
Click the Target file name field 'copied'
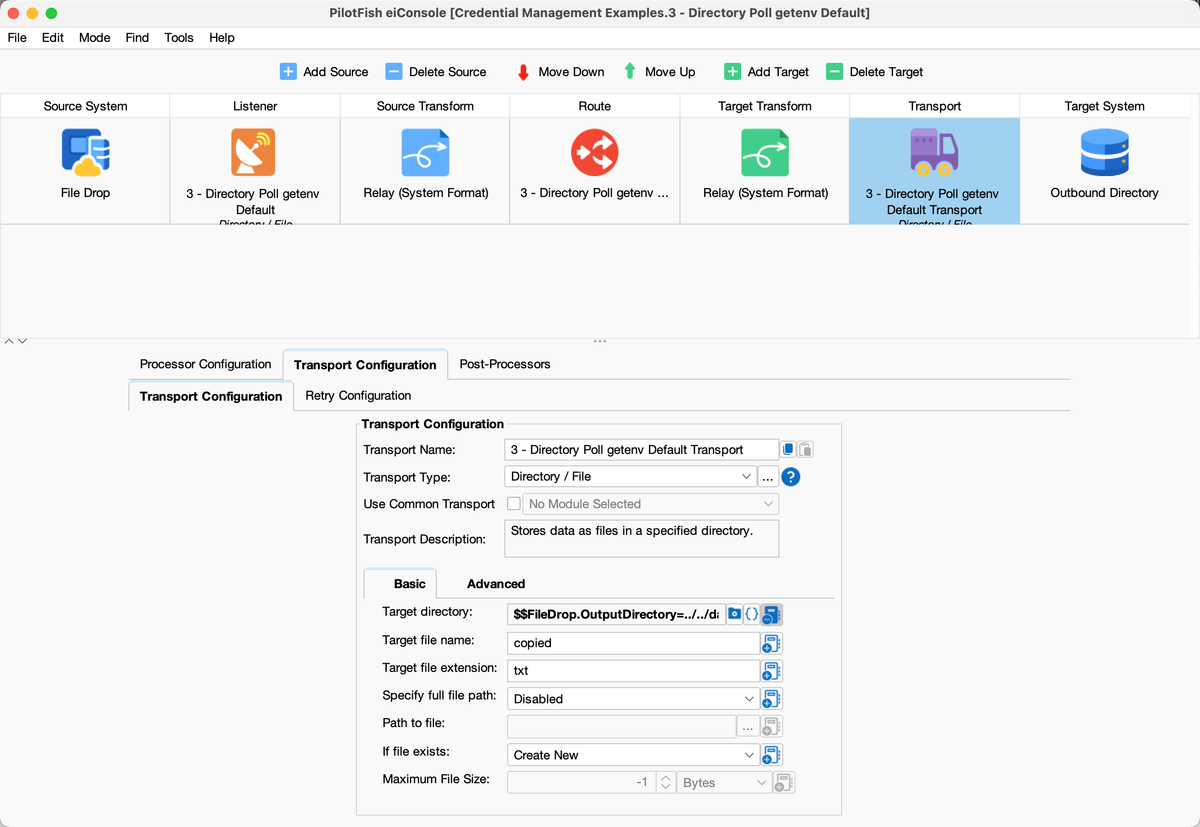633,643
